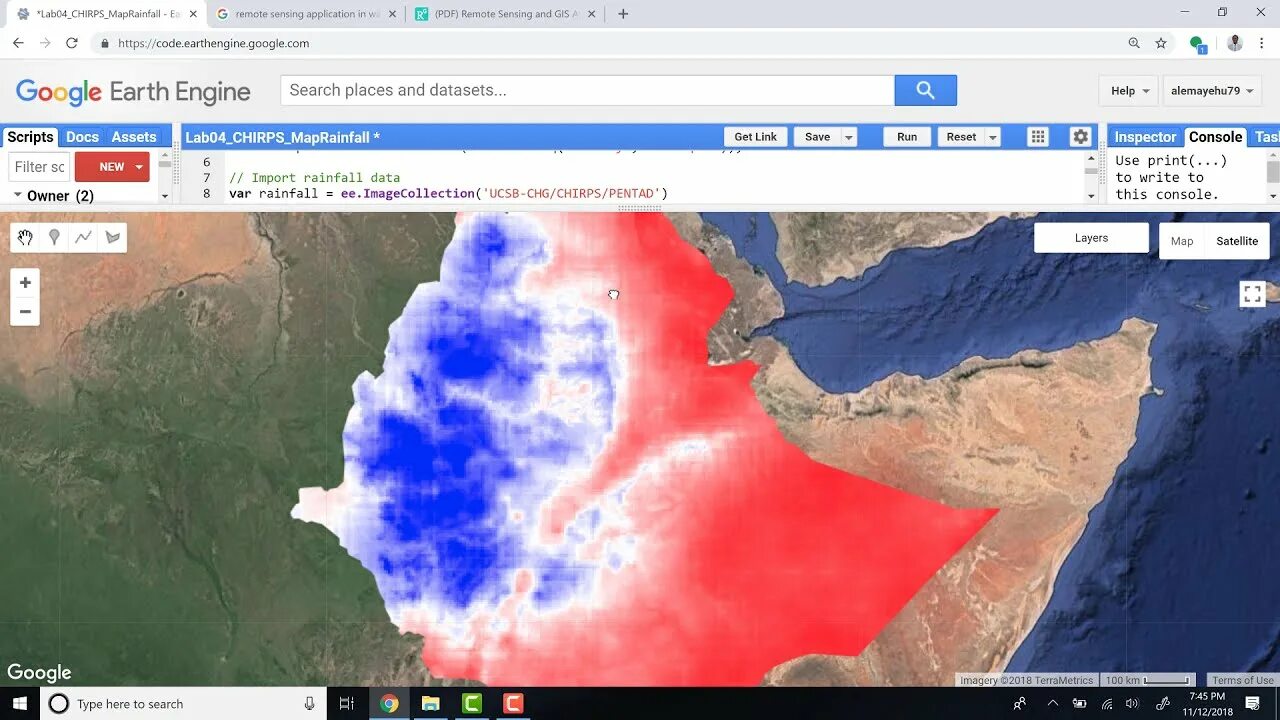Open the Layers panel on map
This screenshot has height=720, width=1280.
[1091, 238]
